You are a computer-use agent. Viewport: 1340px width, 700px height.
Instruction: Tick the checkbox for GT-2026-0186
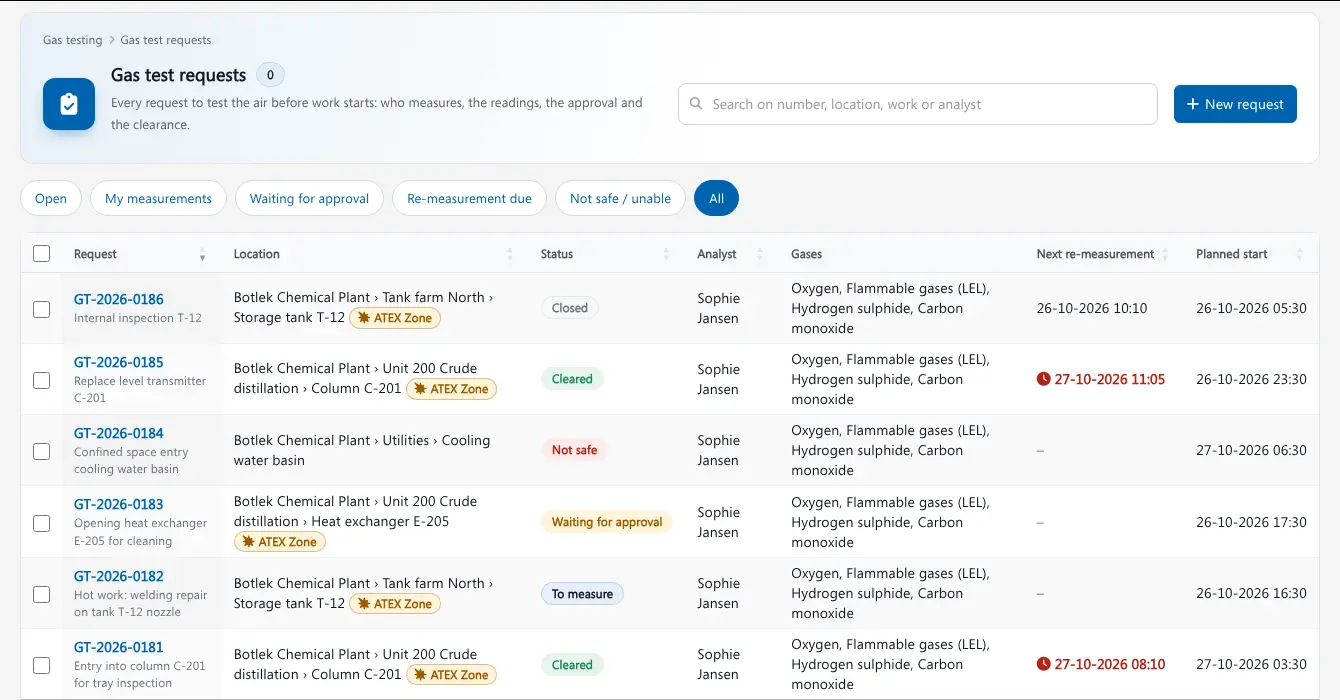41,309
